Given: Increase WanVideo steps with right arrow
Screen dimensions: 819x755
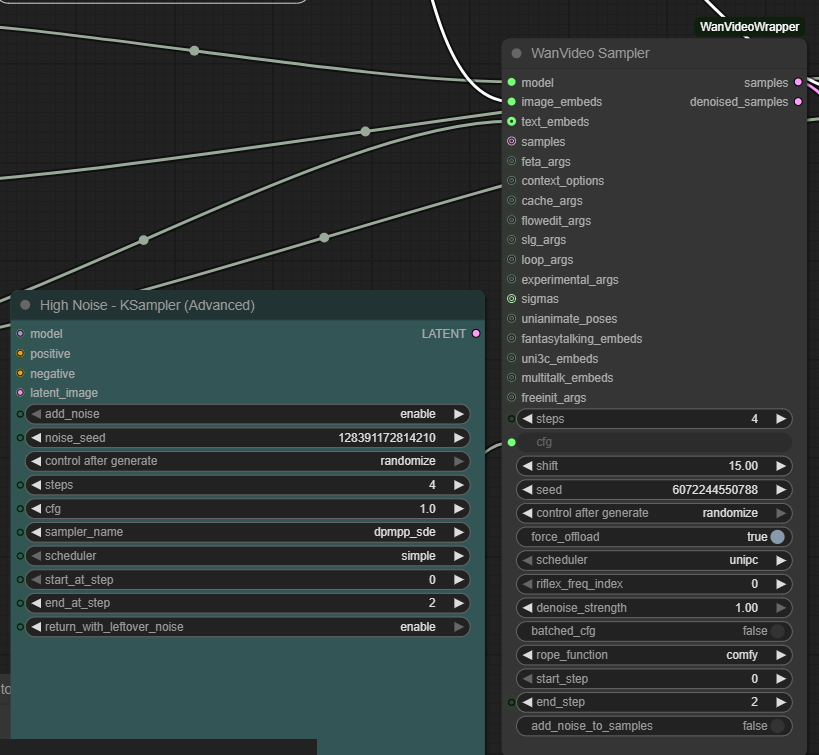Looking at the screenshot, I should 781,419.
